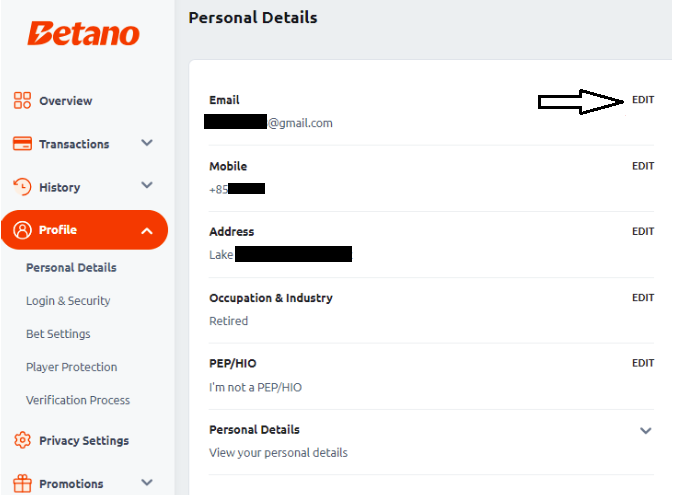Click the Betano logo
This screenshot has width=675, height=498.
84,34
